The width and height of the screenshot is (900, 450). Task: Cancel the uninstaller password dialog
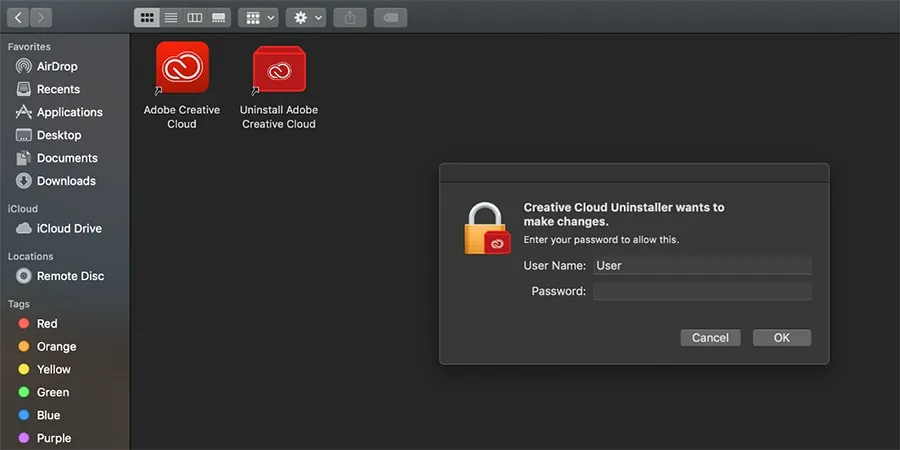click(711, 338)
